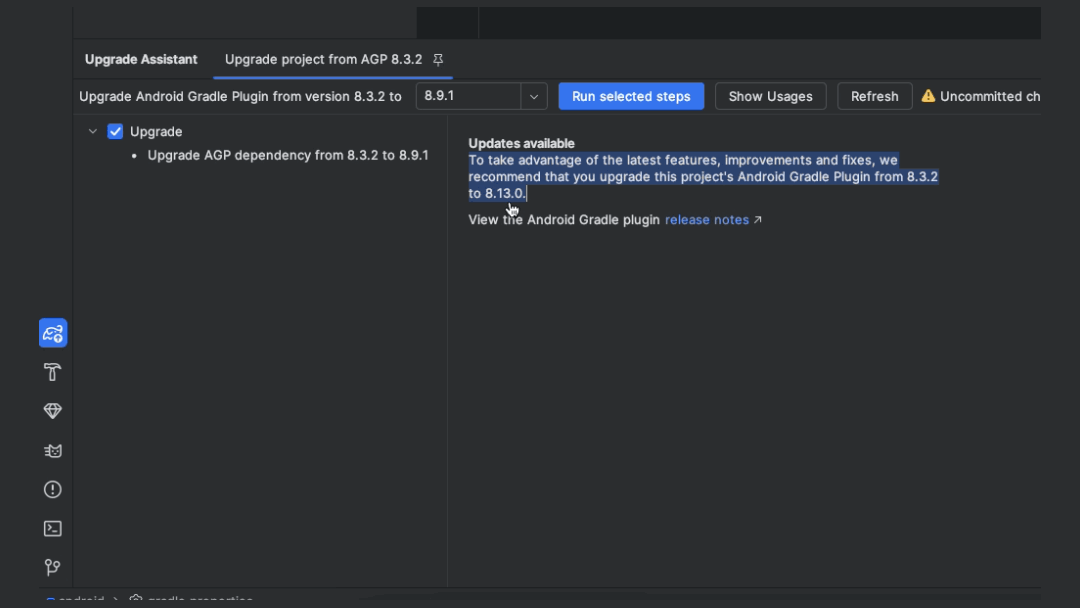
Task: Open the release notes link
Action: pyautogui.click(x=706, y=219)
